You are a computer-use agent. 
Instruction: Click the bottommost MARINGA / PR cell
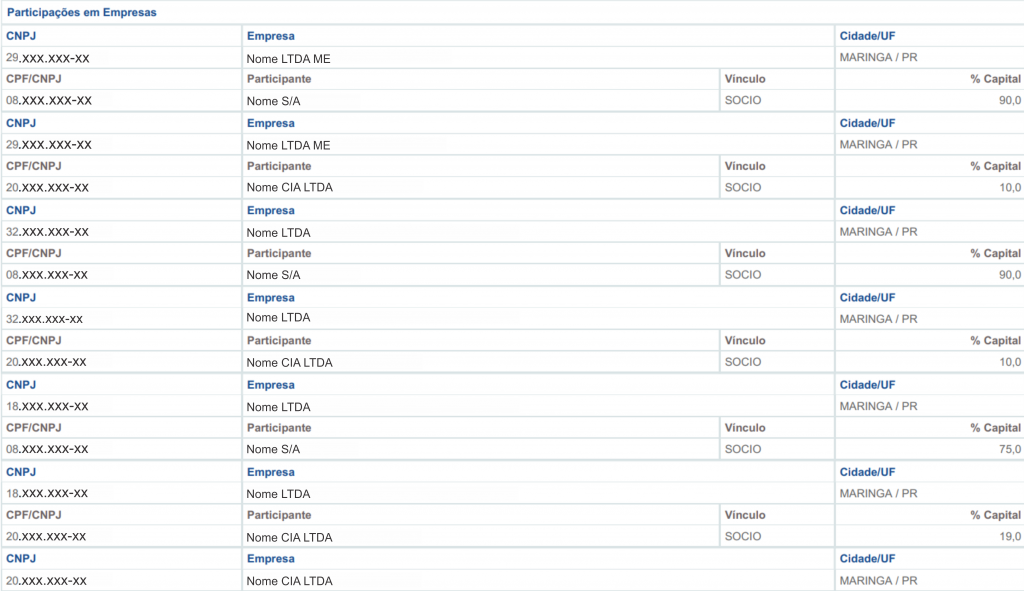pos(878,581)
